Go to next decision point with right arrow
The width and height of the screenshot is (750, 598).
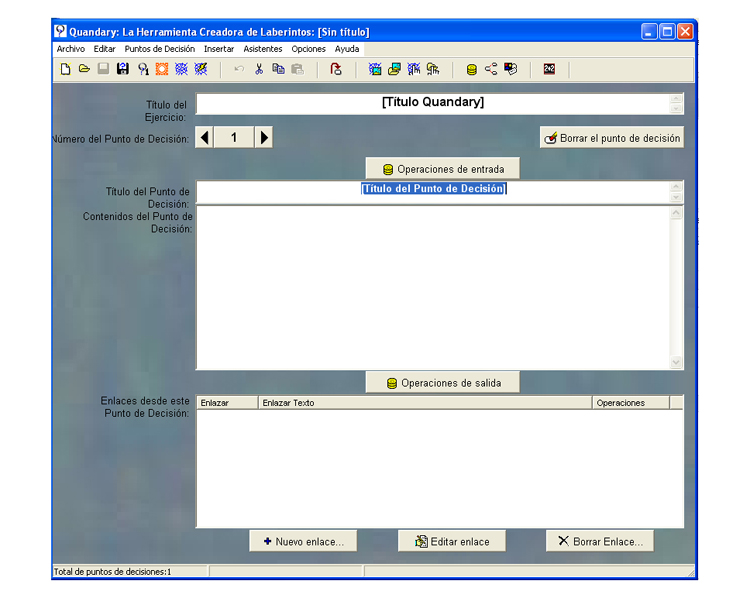click(x=264, y=138)
